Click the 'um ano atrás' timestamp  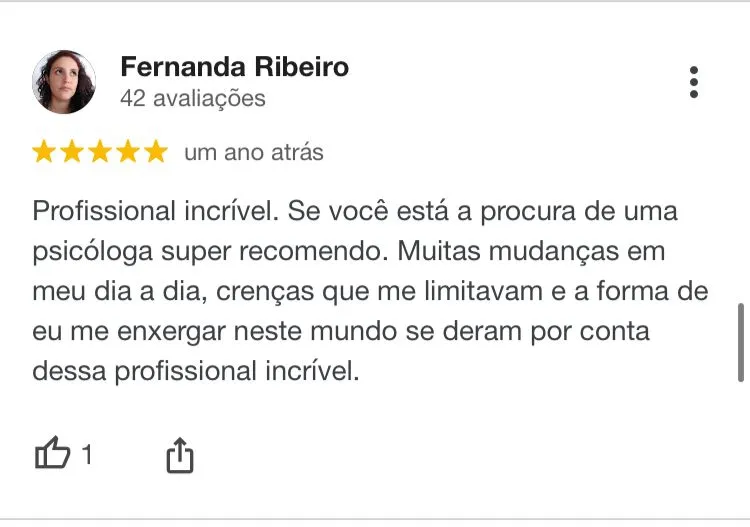pos(253,153)
